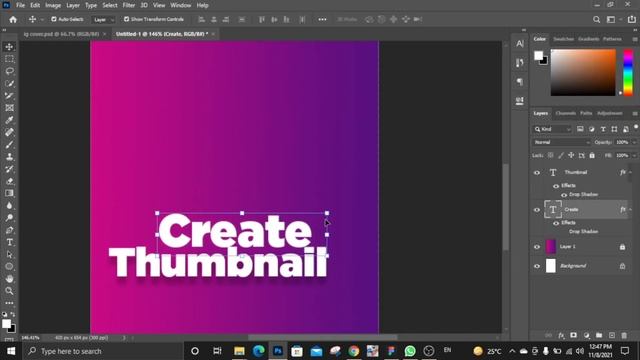Hide the Thumbnail text layer
Image resolution: width=640 pixels, height=360 pixels.
click(537, 173)
